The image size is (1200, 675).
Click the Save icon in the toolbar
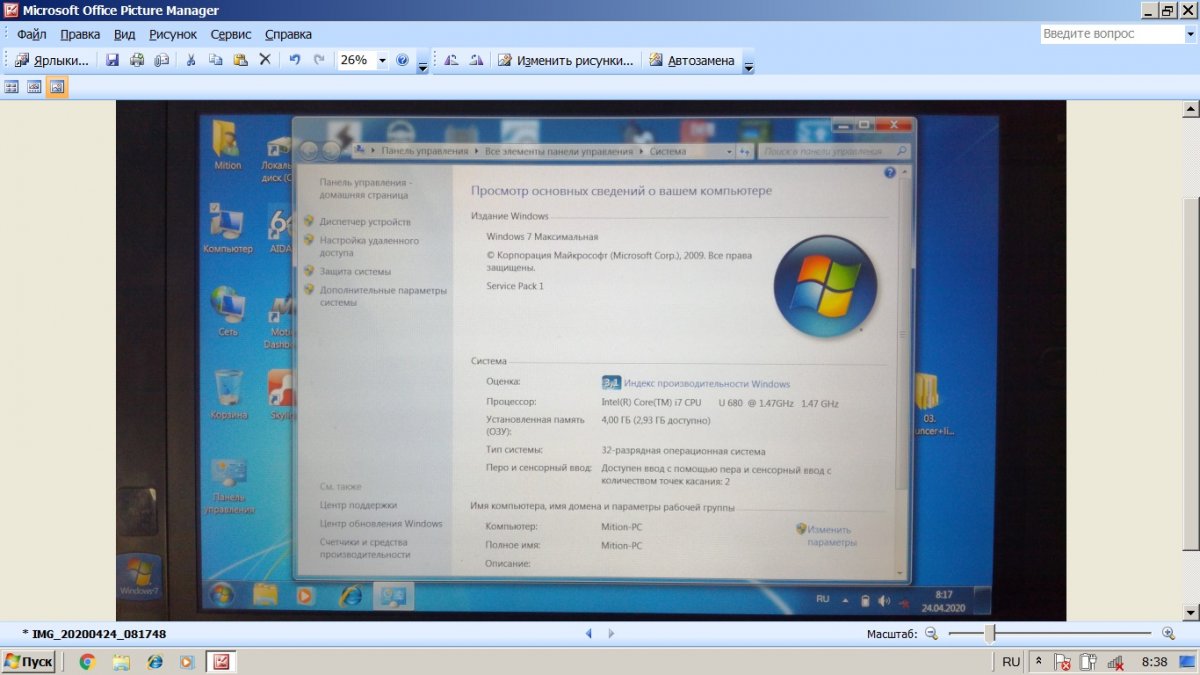click(112, 60)
